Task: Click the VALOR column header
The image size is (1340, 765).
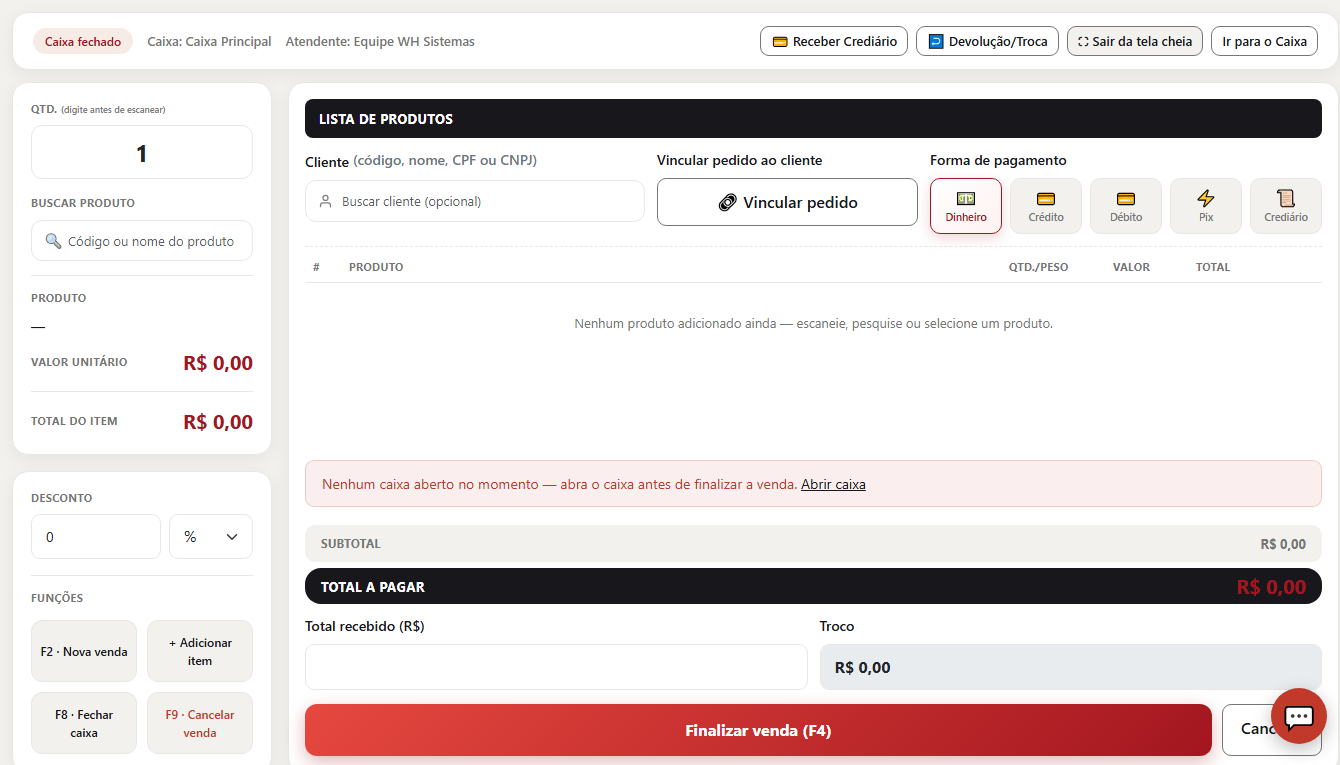Action: [x=1131, y=267]
